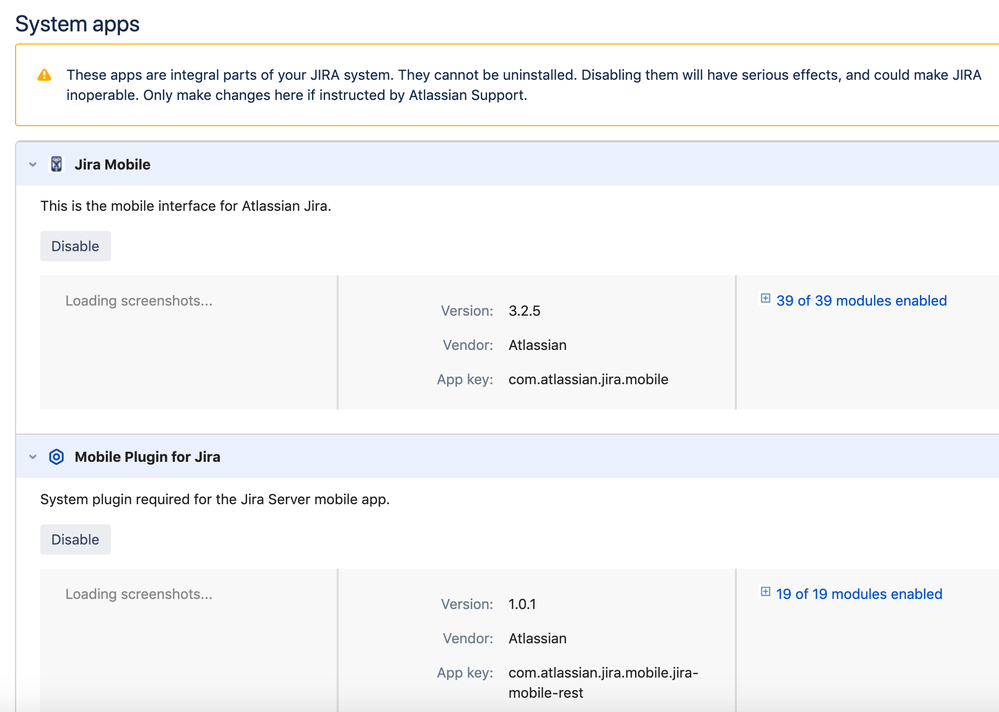Viewport: 999px width, 712px height.
Task: Disable the Mobile Plugin for Jira
Action: pos(75,538)
